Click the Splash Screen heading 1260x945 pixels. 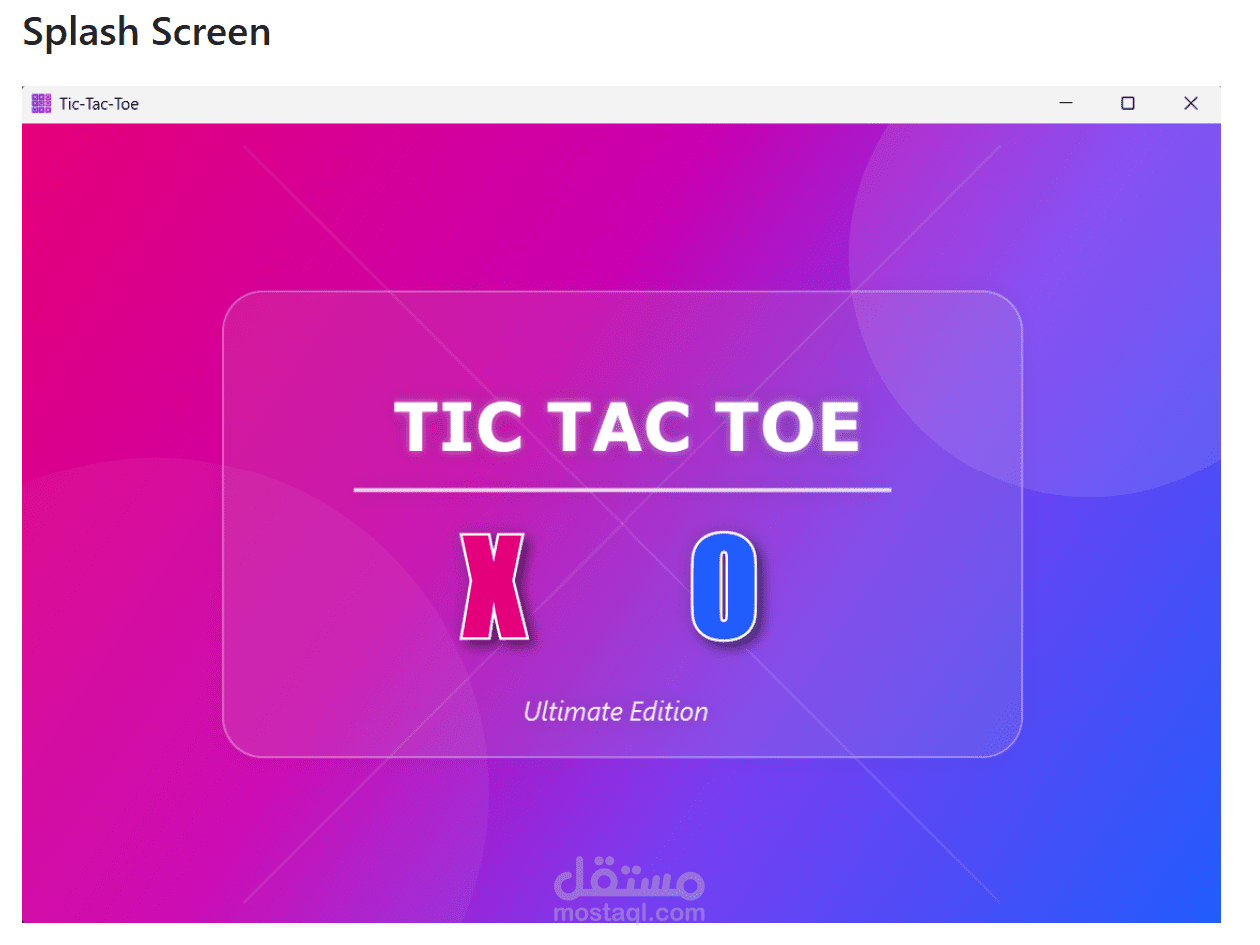(x=147, y=32)
